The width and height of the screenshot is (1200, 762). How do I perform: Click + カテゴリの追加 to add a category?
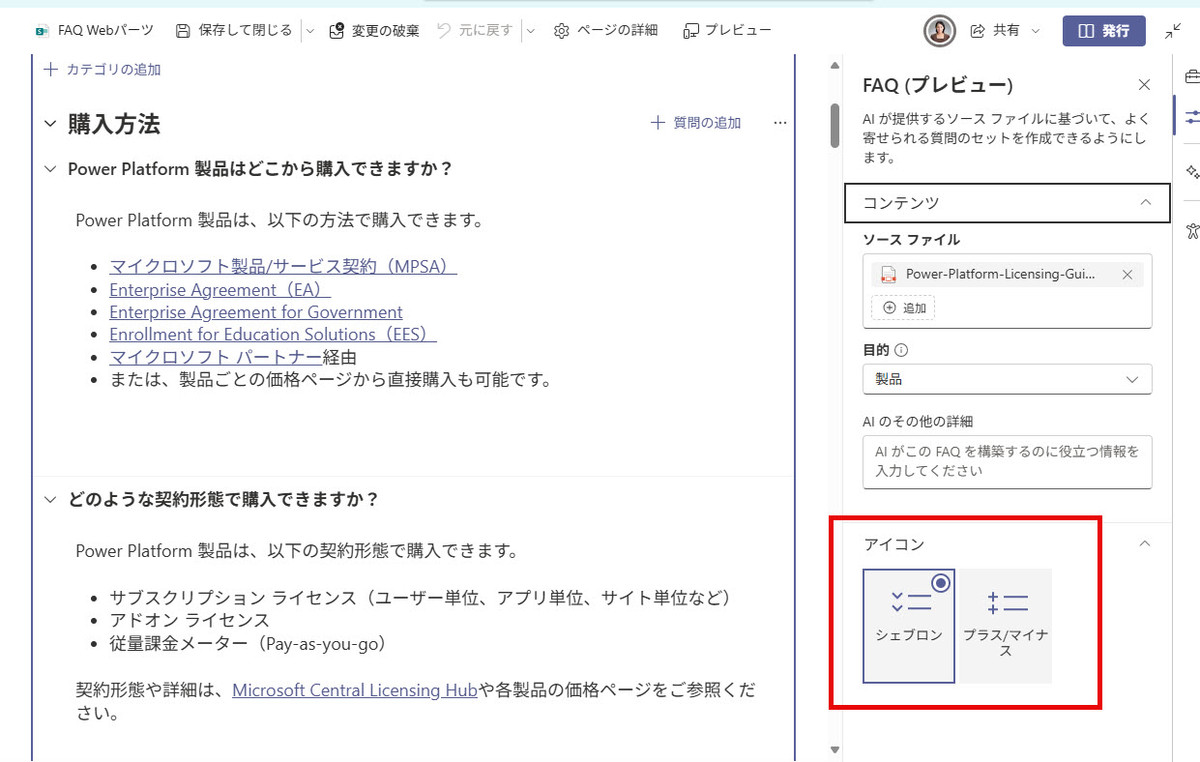tap(102, 70)
